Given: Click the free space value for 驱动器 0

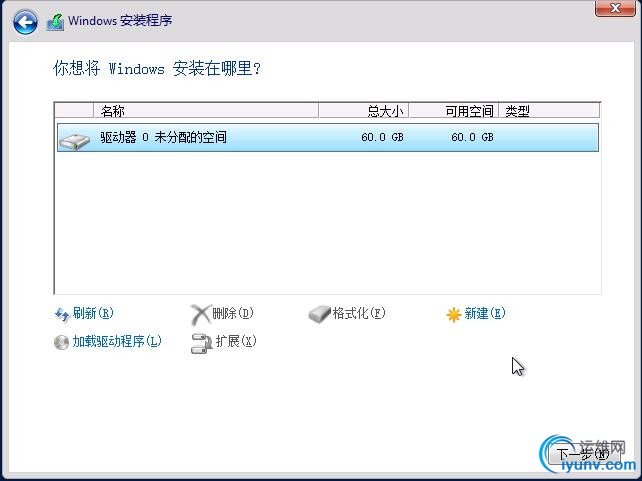Looking at the screenshot, I should [472, 137].
